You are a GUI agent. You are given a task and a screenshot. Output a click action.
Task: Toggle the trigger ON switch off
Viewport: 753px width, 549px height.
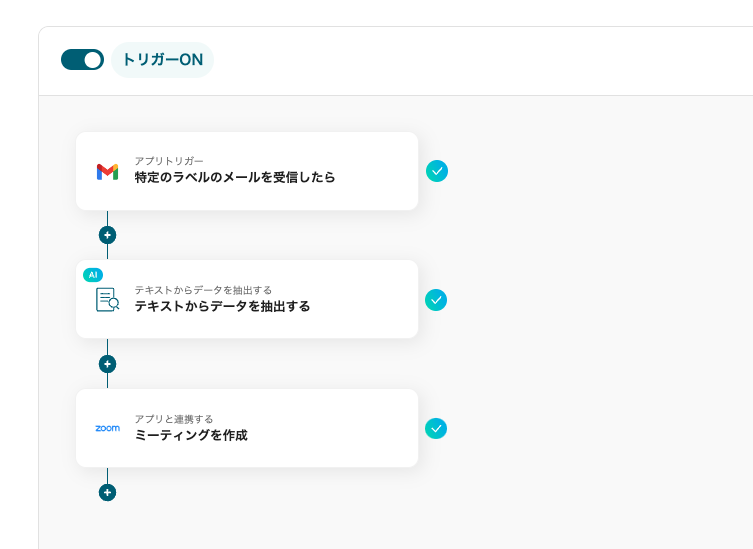click(x=82, y=60)
